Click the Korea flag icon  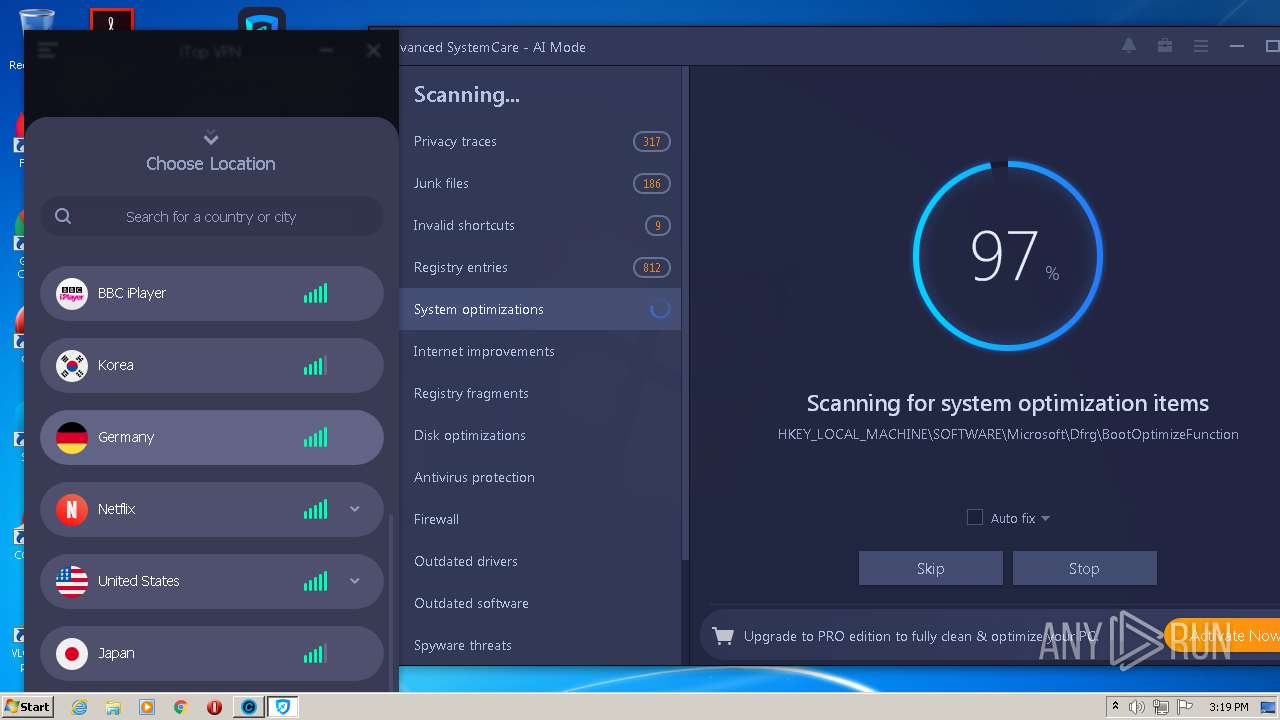pyautogui.click(x=72, y=365)
